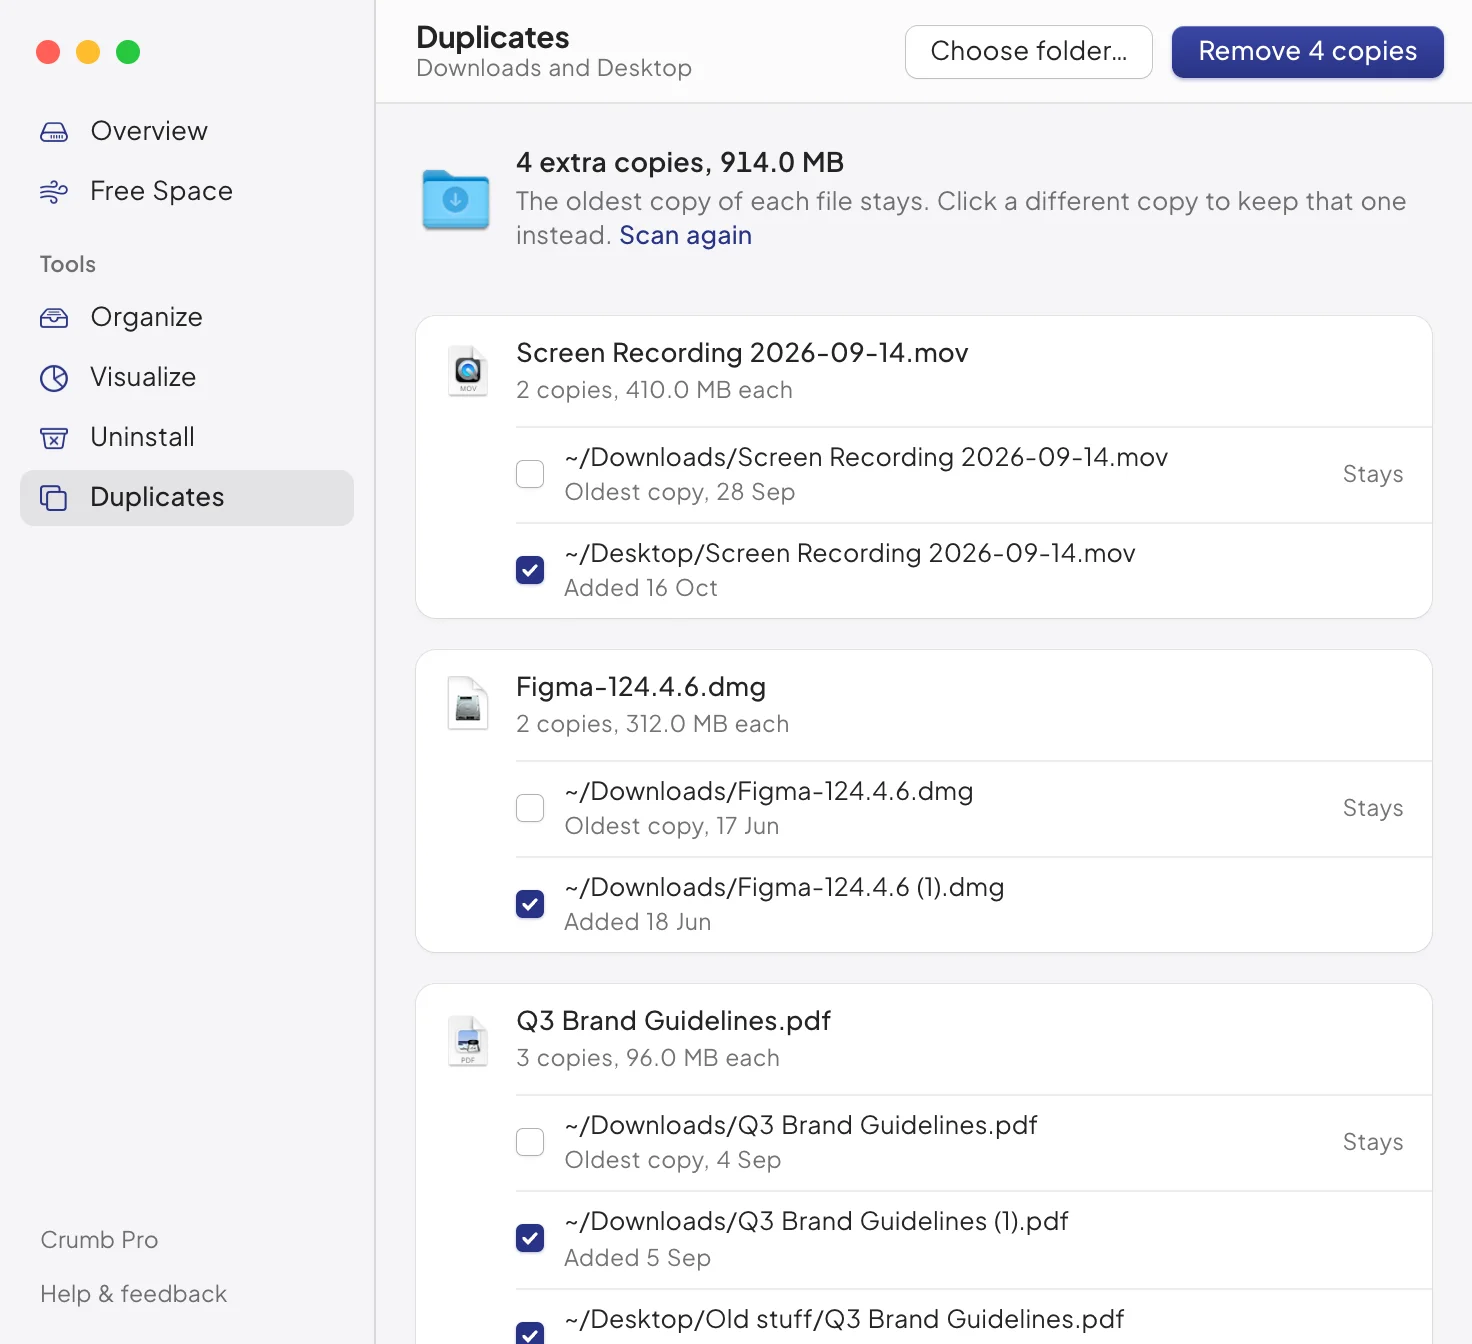Click the ~/Downloads/Q3 Brand Guidelines (1).pdf path
This screenshot has width=1472, height=1344.
[x=817, y=1221]
